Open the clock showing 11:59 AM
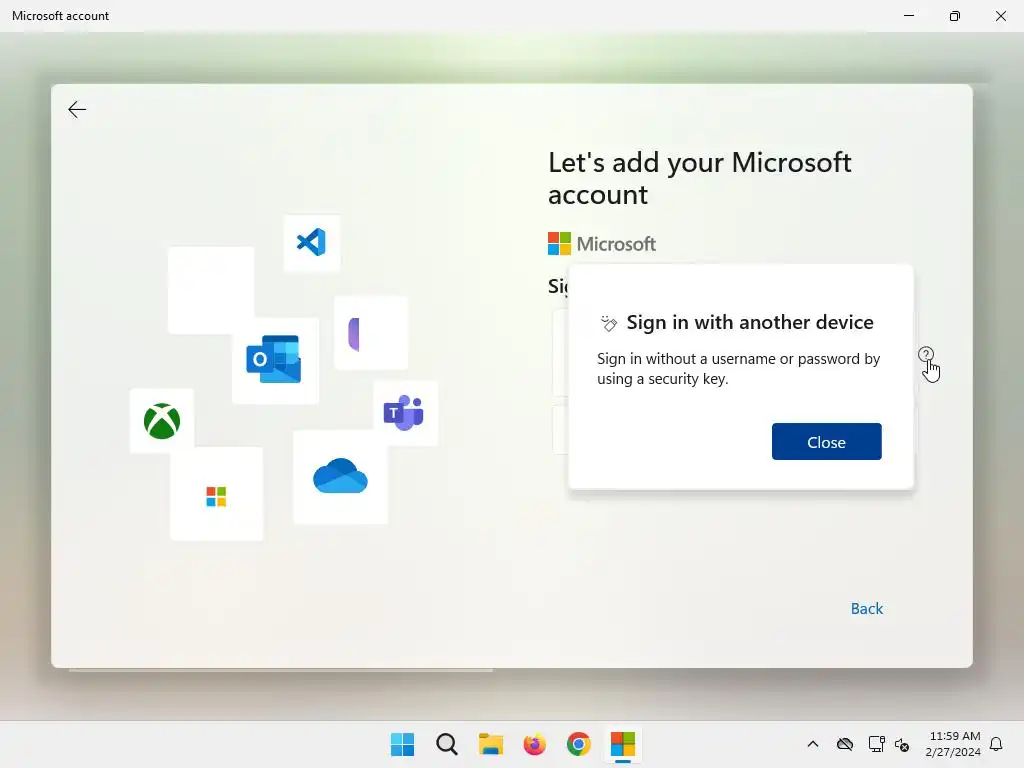Viewport: 1024px width, 768px height. pyautogui.click(x=953, y=744)
